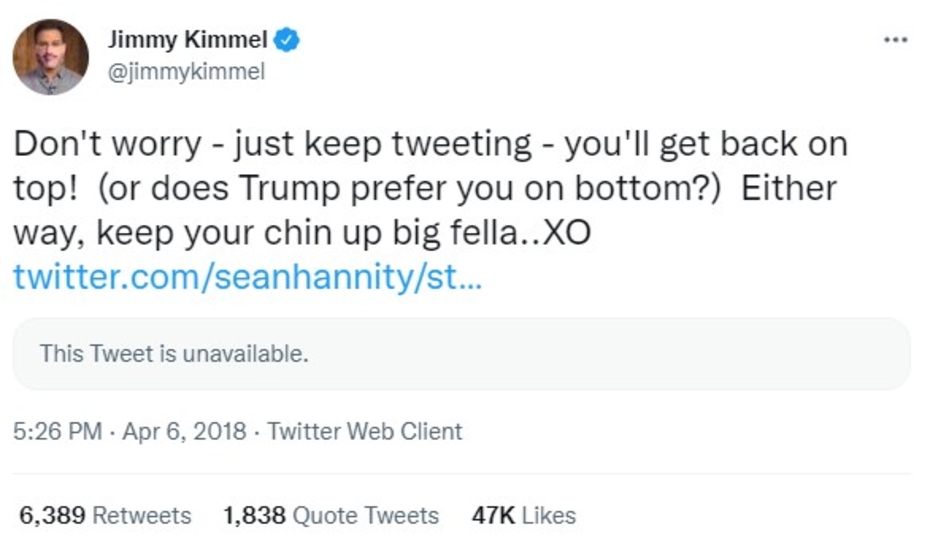This screenshot has height=557, width=930.
Task: Open the @jimmykimmel handle link
Action: point(186,73)
